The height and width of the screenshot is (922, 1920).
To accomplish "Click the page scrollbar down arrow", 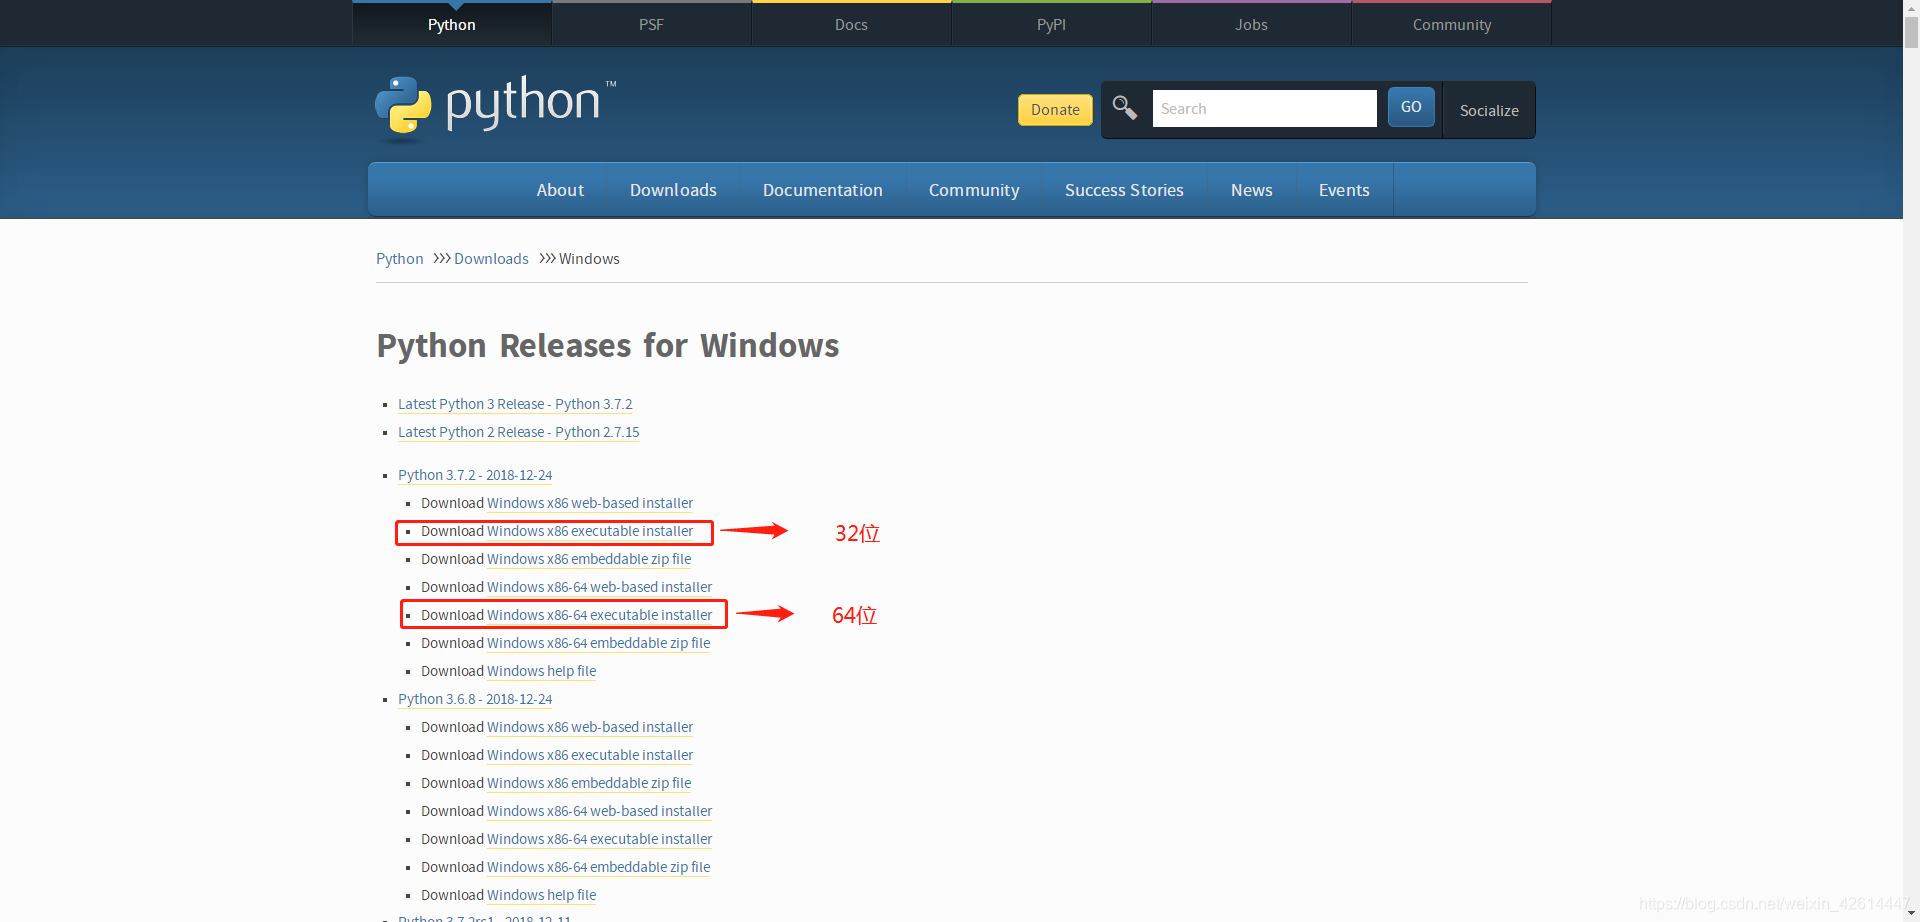I will pyautogui.click(x=1911, y=914).
